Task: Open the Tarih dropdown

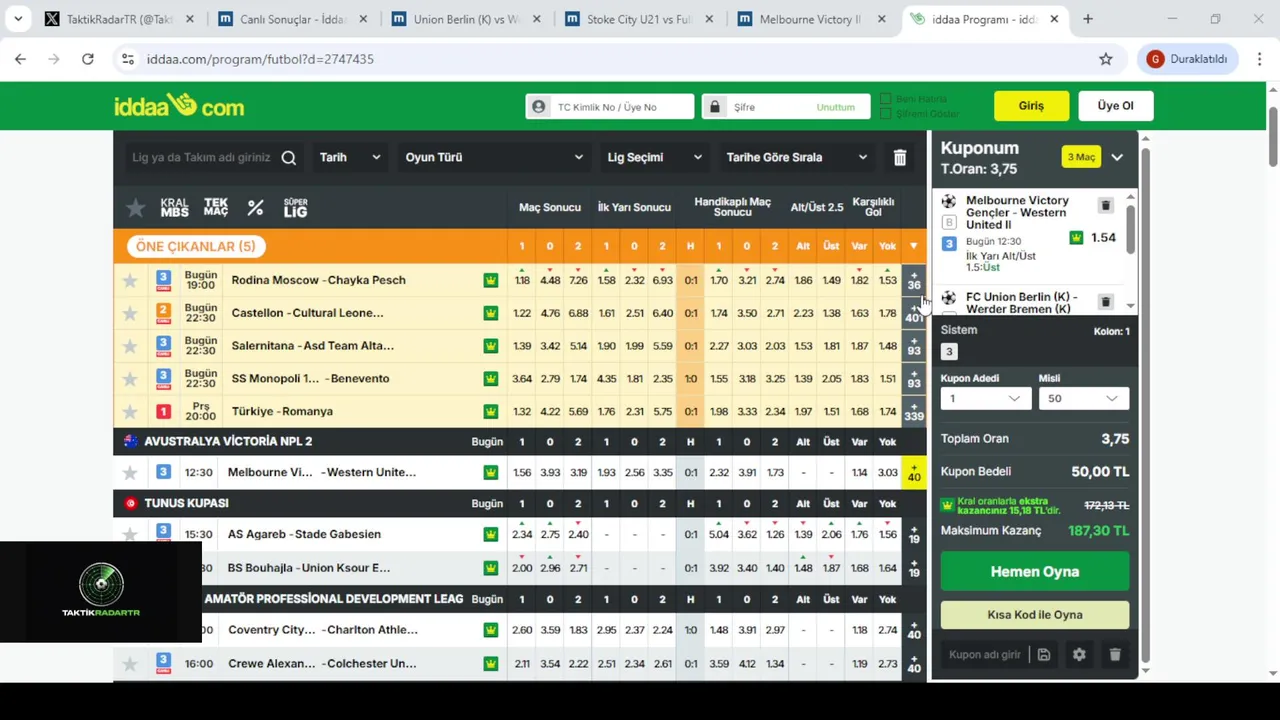Action: click(350, 157)
